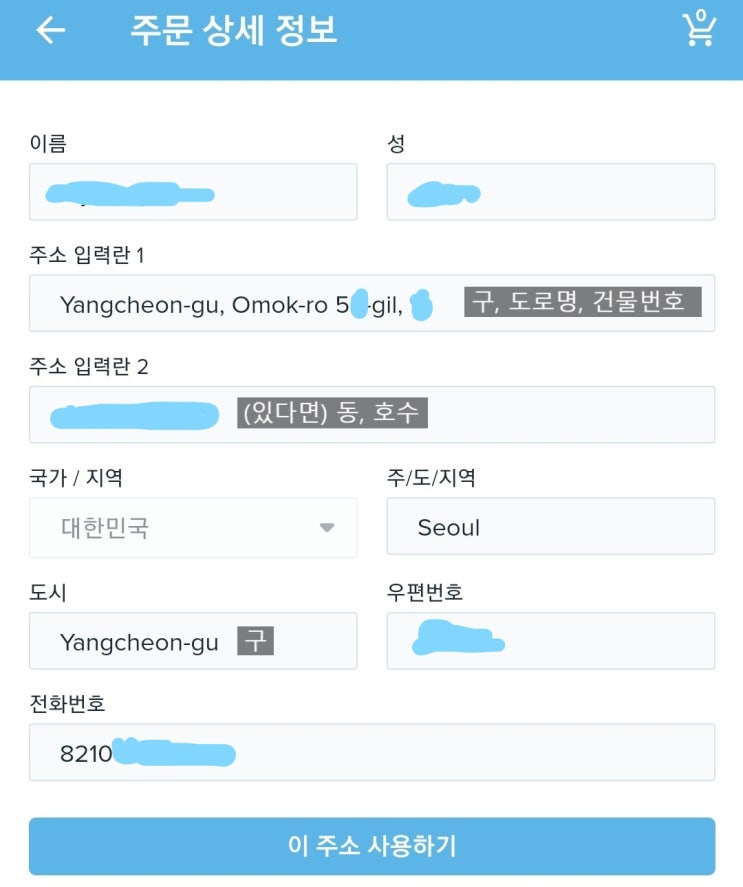This screenshot has width=743, height=887.
Task: Click the 주/도/지역 label
Action: click(x=431, y=478)
